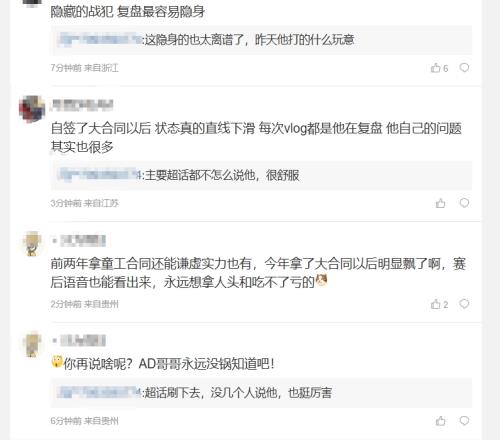Like the vlog复盘 comment from 江苏
500x440 pixels.
click(x=440, y=203)
